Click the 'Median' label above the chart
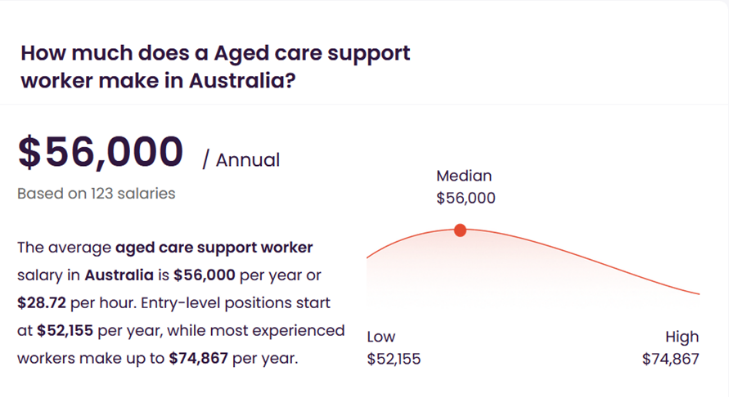 [x=464, y=176]
